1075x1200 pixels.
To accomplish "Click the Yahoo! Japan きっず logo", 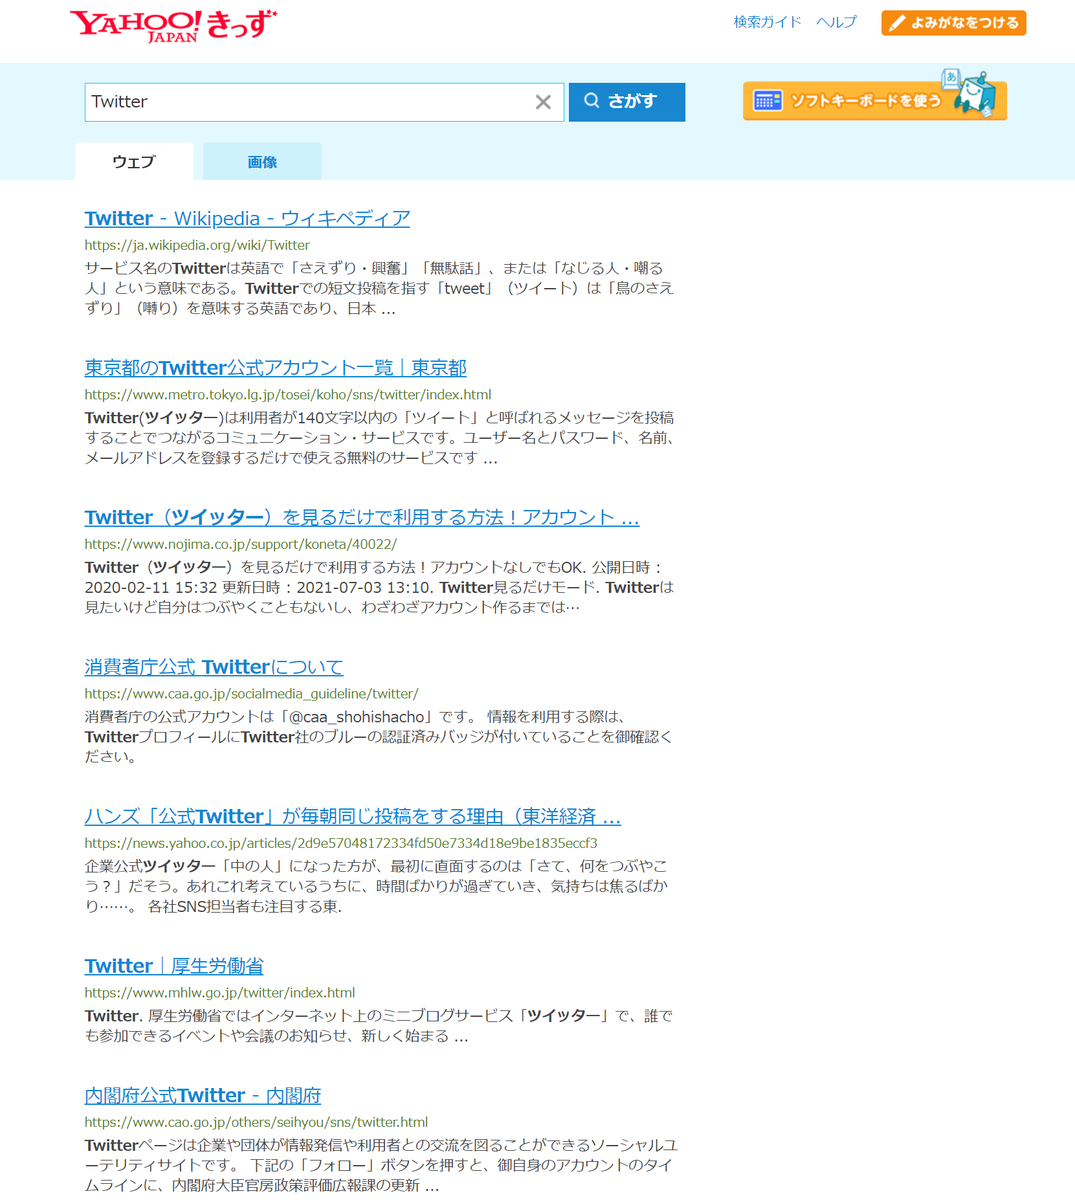I will 173,26.
